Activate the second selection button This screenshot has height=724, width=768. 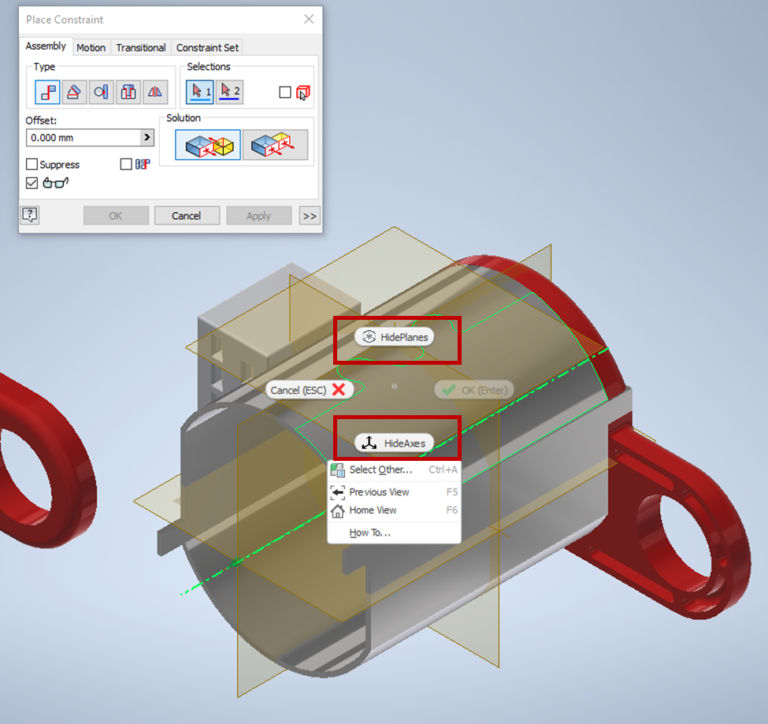(x=229, y=92)
